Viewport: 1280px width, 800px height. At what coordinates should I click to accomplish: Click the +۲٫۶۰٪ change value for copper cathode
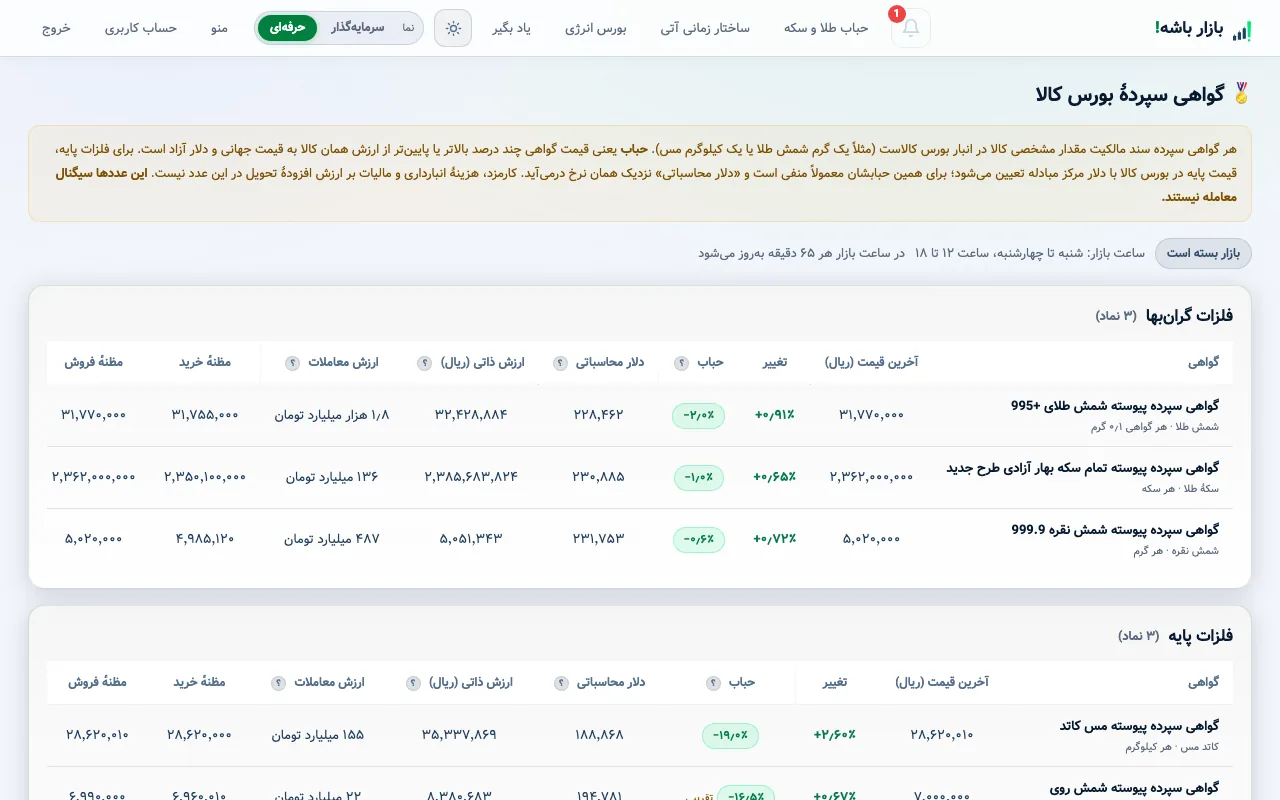tap(835, 735)
